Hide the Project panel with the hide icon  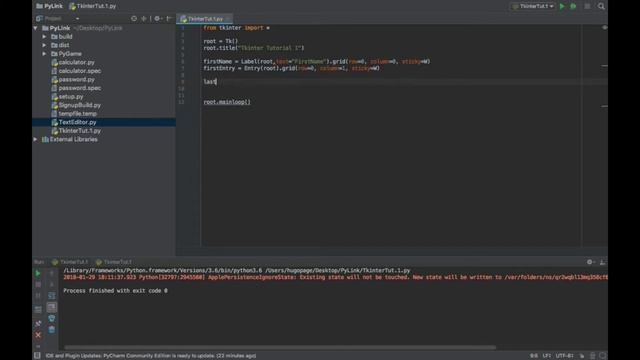tap(169, 18)
